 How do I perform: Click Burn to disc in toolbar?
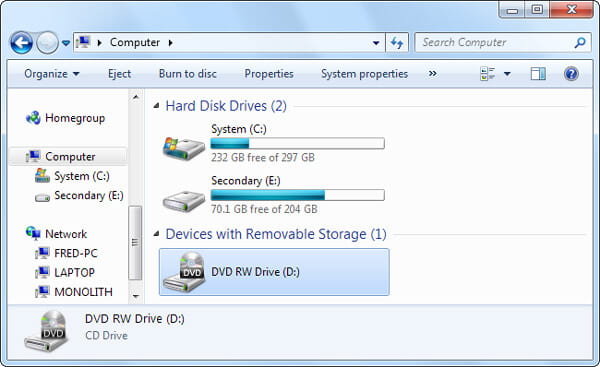pyautogui.click(x=188, y=73)
